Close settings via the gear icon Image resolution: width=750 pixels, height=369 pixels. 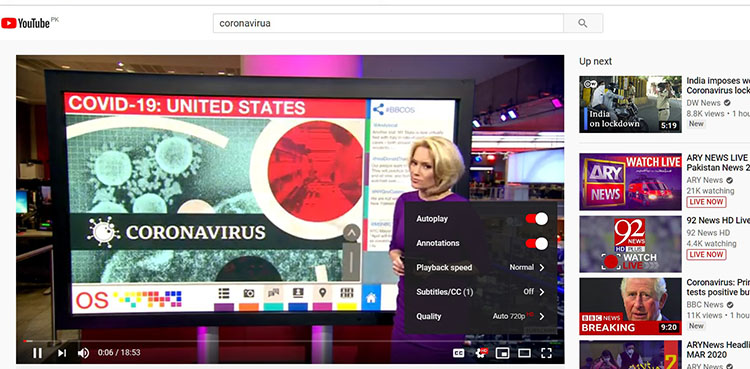coord(480,353)
